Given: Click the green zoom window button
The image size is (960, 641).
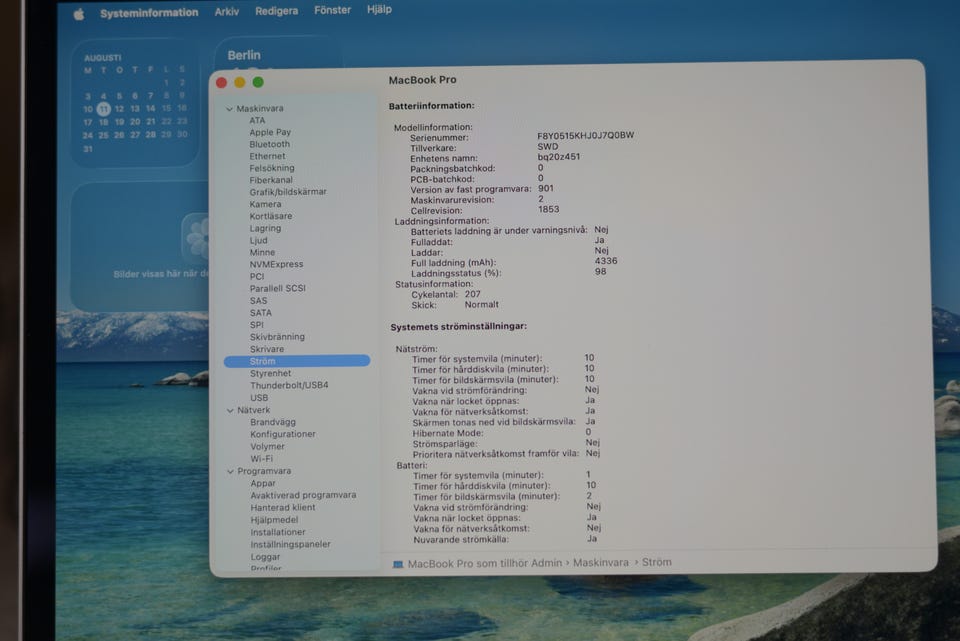Looking at the screenshot, I should [258, 82].
